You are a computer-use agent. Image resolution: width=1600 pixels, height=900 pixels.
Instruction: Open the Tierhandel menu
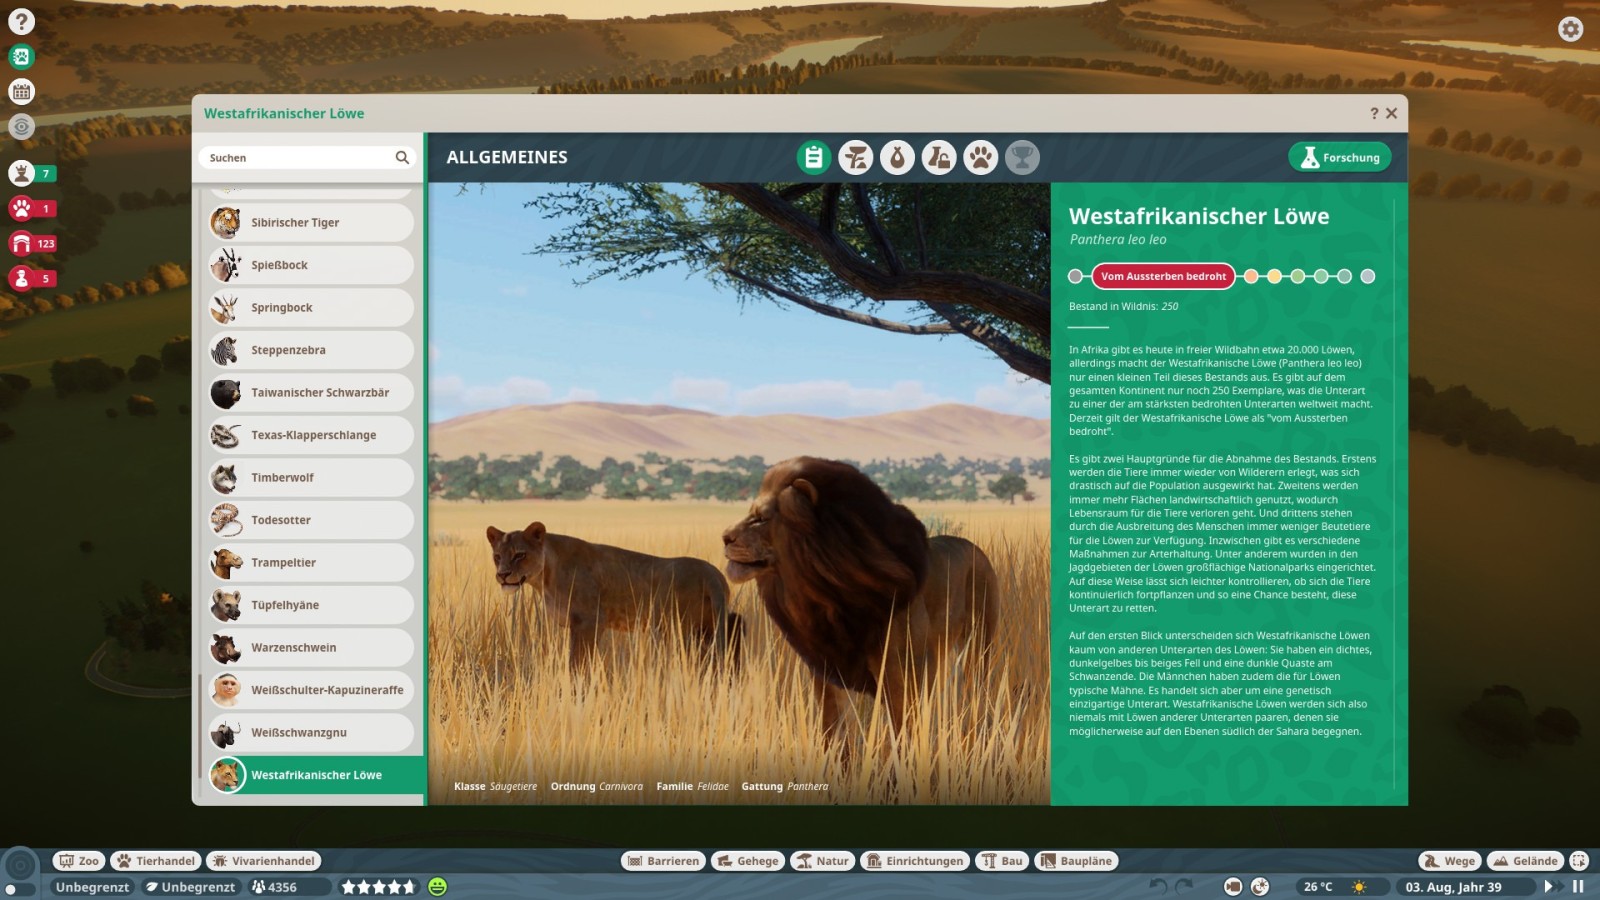tap(155, 861)
